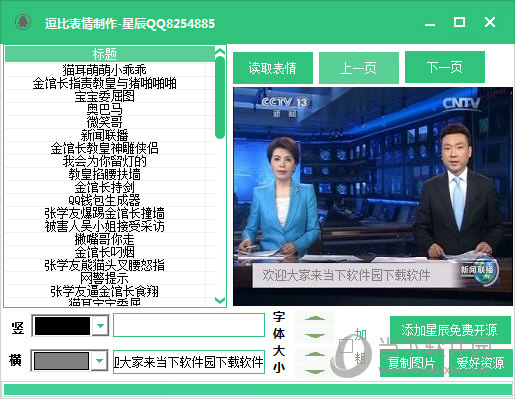
Task: Select 金馆长持剑 in the list
Action: pyautogui.click(x=104, y=187)
